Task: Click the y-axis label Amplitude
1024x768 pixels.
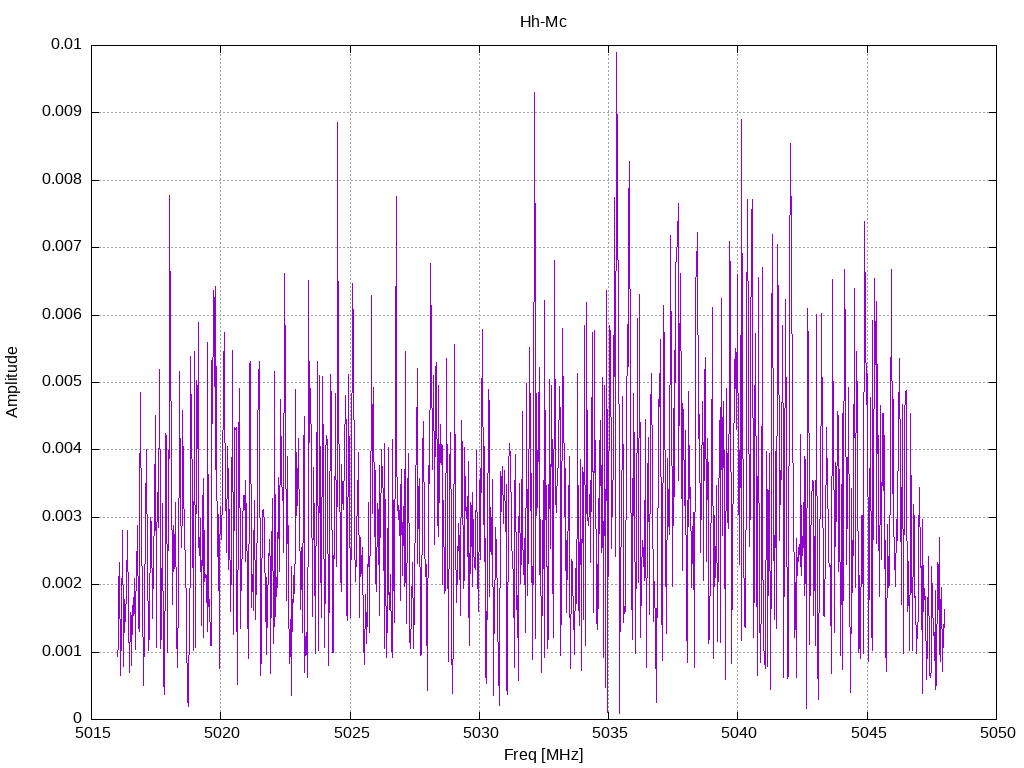Action: pos(12,382)
